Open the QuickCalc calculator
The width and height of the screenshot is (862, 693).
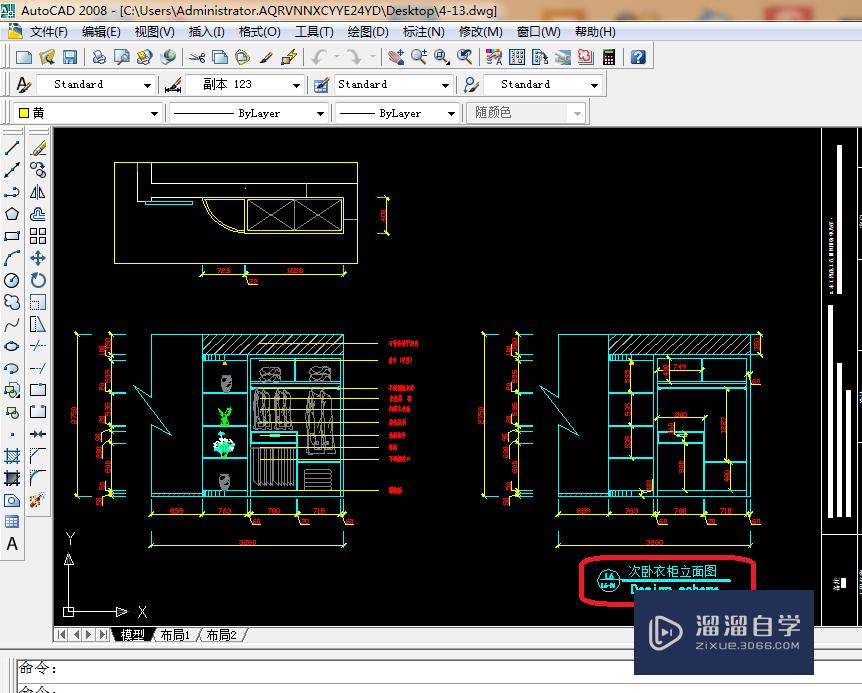609,57
